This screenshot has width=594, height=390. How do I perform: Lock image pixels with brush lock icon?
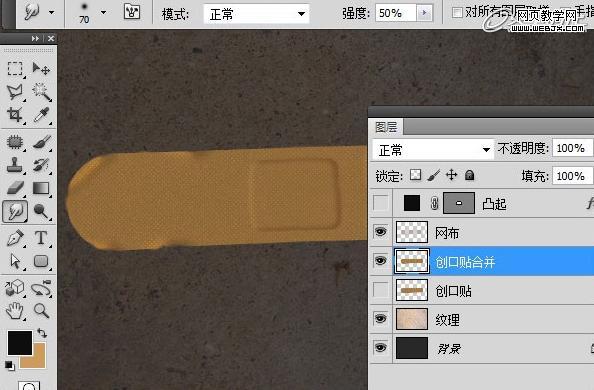pos(434,175)
